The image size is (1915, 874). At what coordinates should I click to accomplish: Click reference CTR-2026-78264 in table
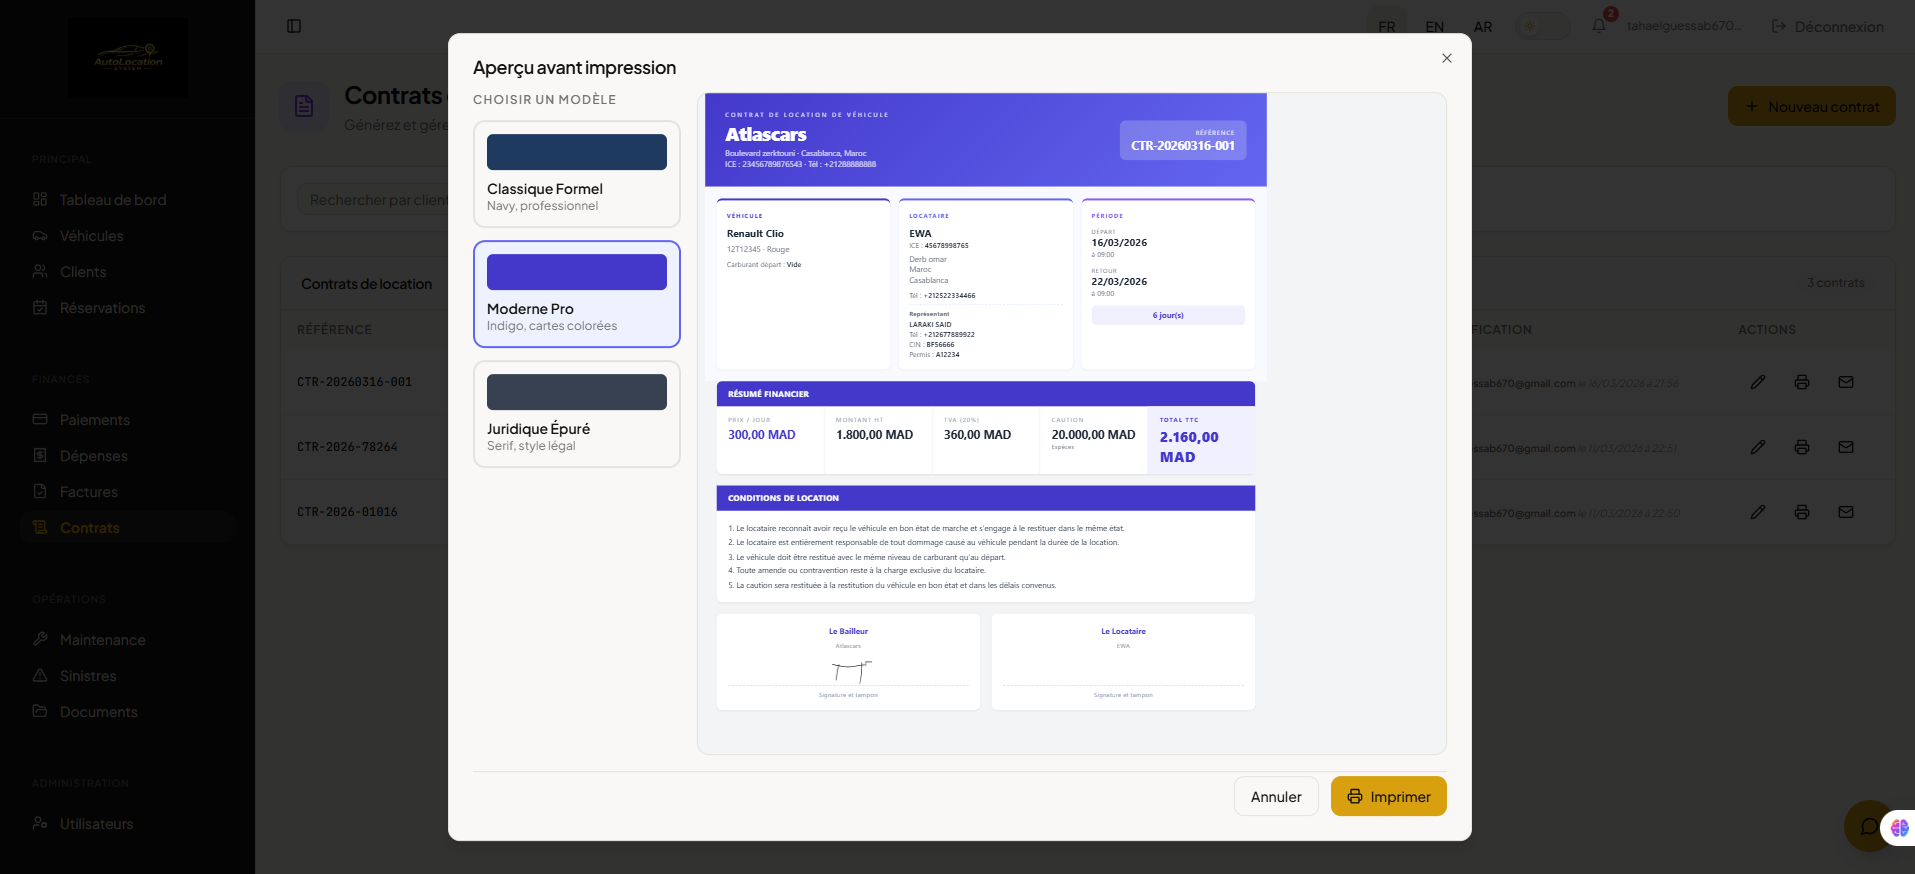click(x=347, y=447)
